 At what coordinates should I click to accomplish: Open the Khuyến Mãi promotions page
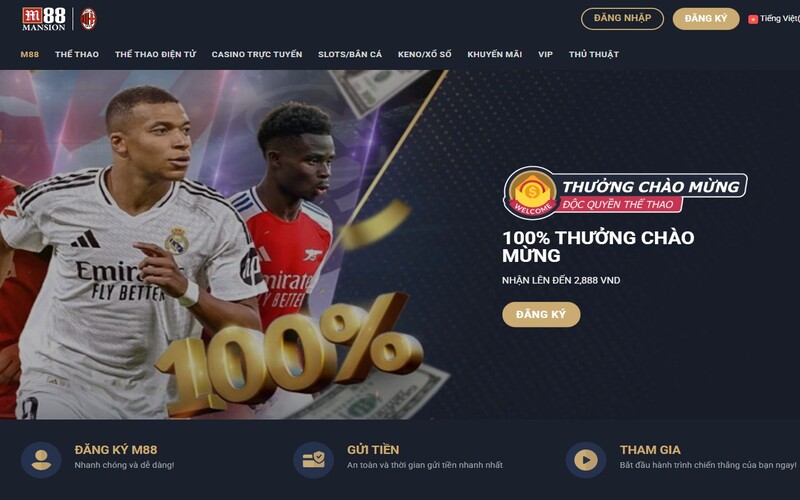[494, 54]
